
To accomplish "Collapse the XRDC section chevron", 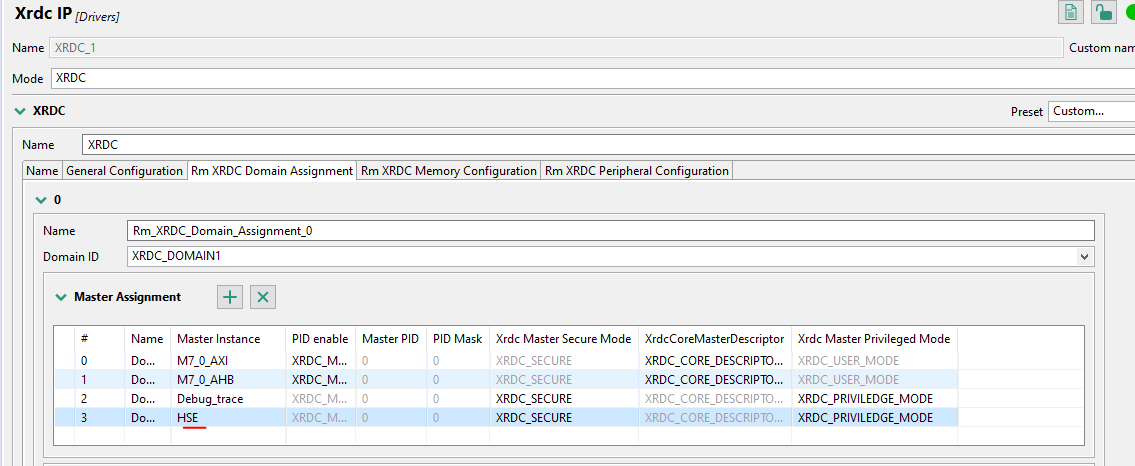I will pyautogui.click(x=19, y=111).
